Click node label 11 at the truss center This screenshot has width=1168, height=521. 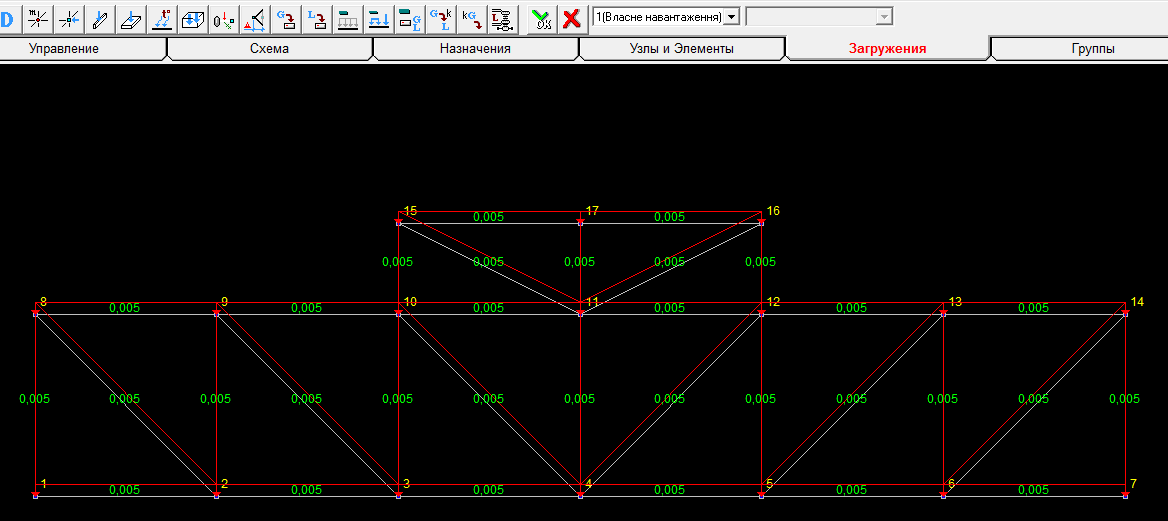pos(592,302)
